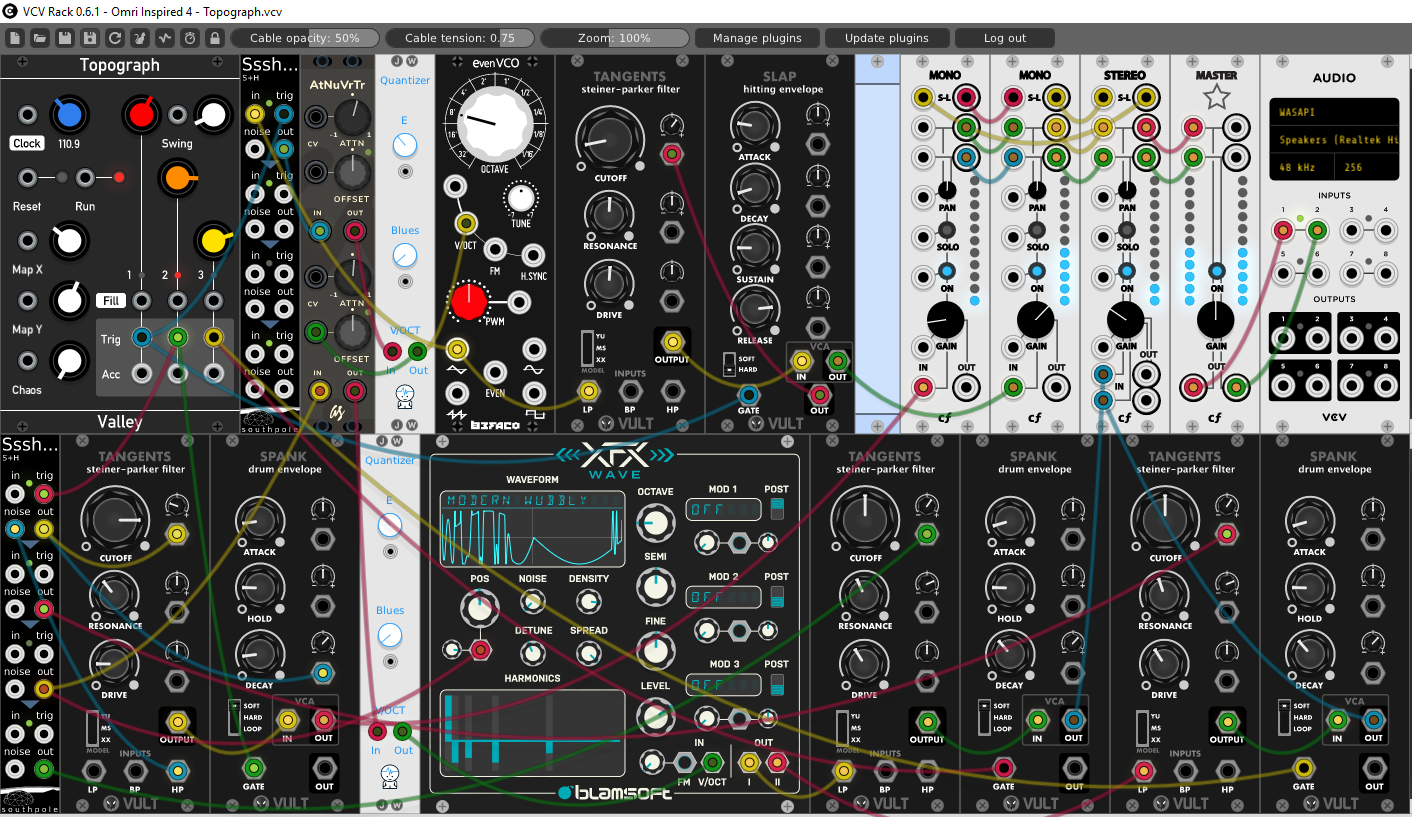The height and width of the screenshot is (817, 1412).
Task: Create a new patch from the toolbar
Action: pyautogui.click(x=15, y=38)
